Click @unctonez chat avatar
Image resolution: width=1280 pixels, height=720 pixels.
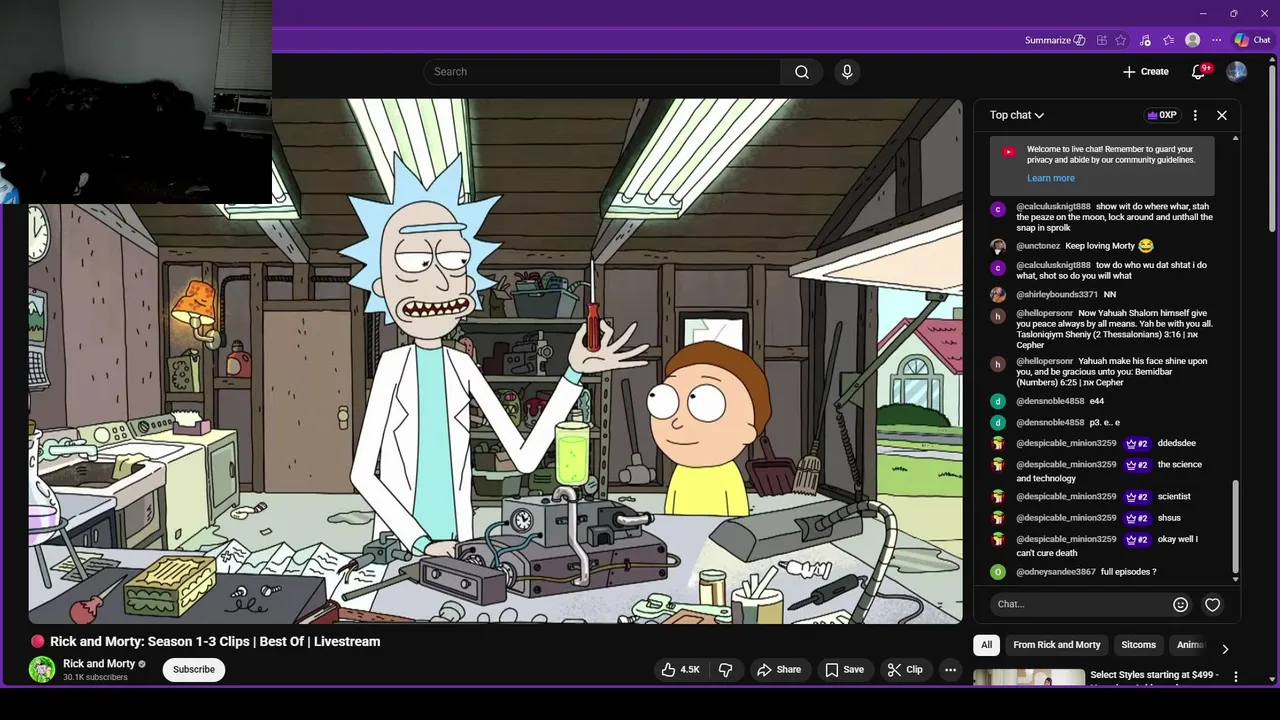998,246
